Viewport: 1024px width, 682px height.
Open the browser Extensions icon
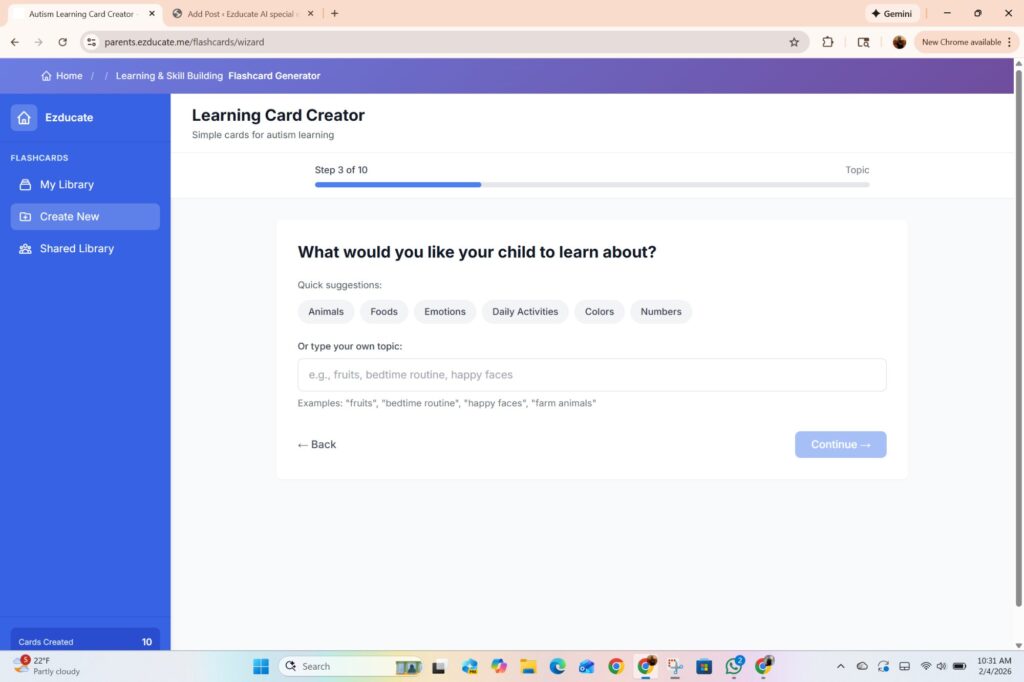pos(828,42)
